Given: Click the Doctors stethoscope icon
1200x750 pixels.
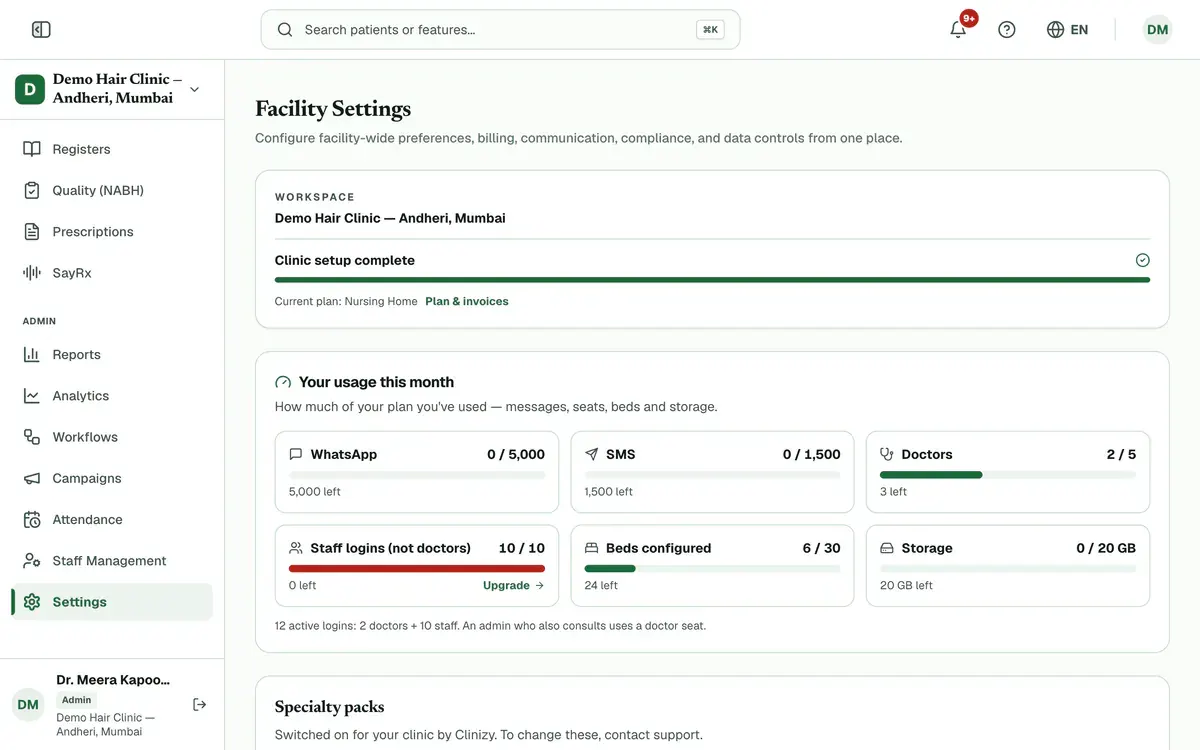Looking at the screenshot, I should (x=887, y=454).
